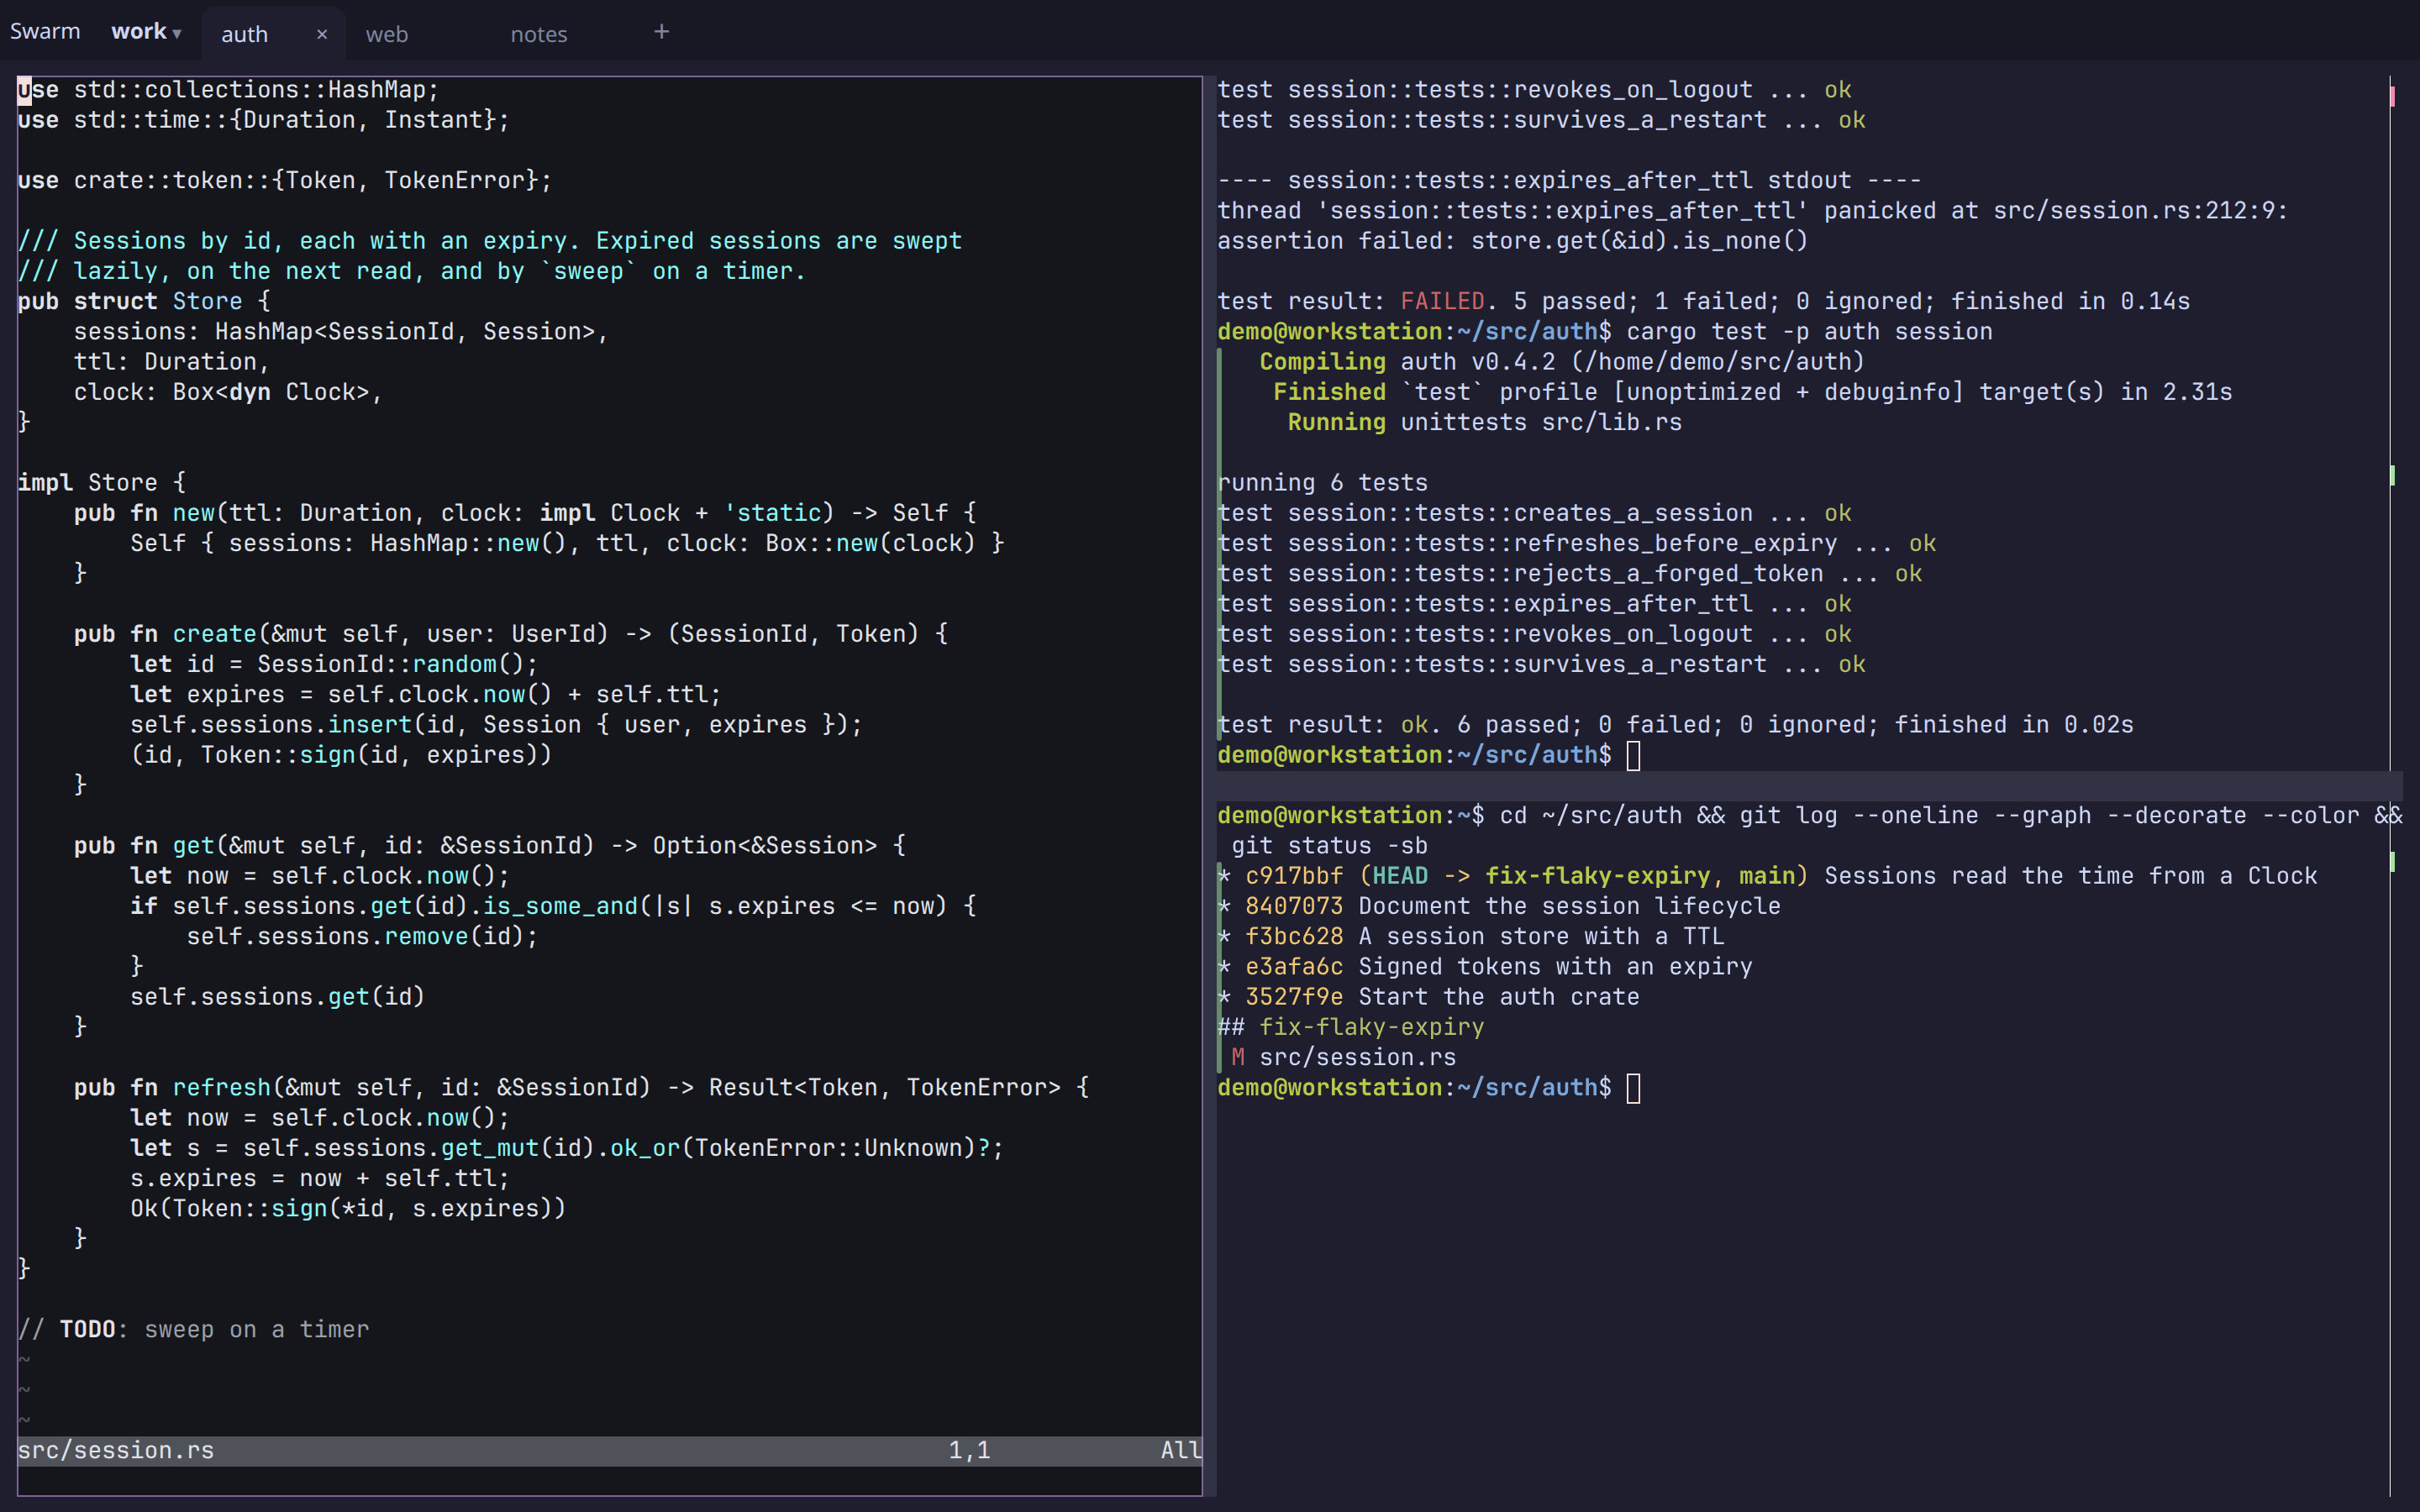Viewport: 2420px width, 1512px height.
Task: Click the fix-flaky-expiry branch name in HEAD decoration
Action: click(1597, 876)
